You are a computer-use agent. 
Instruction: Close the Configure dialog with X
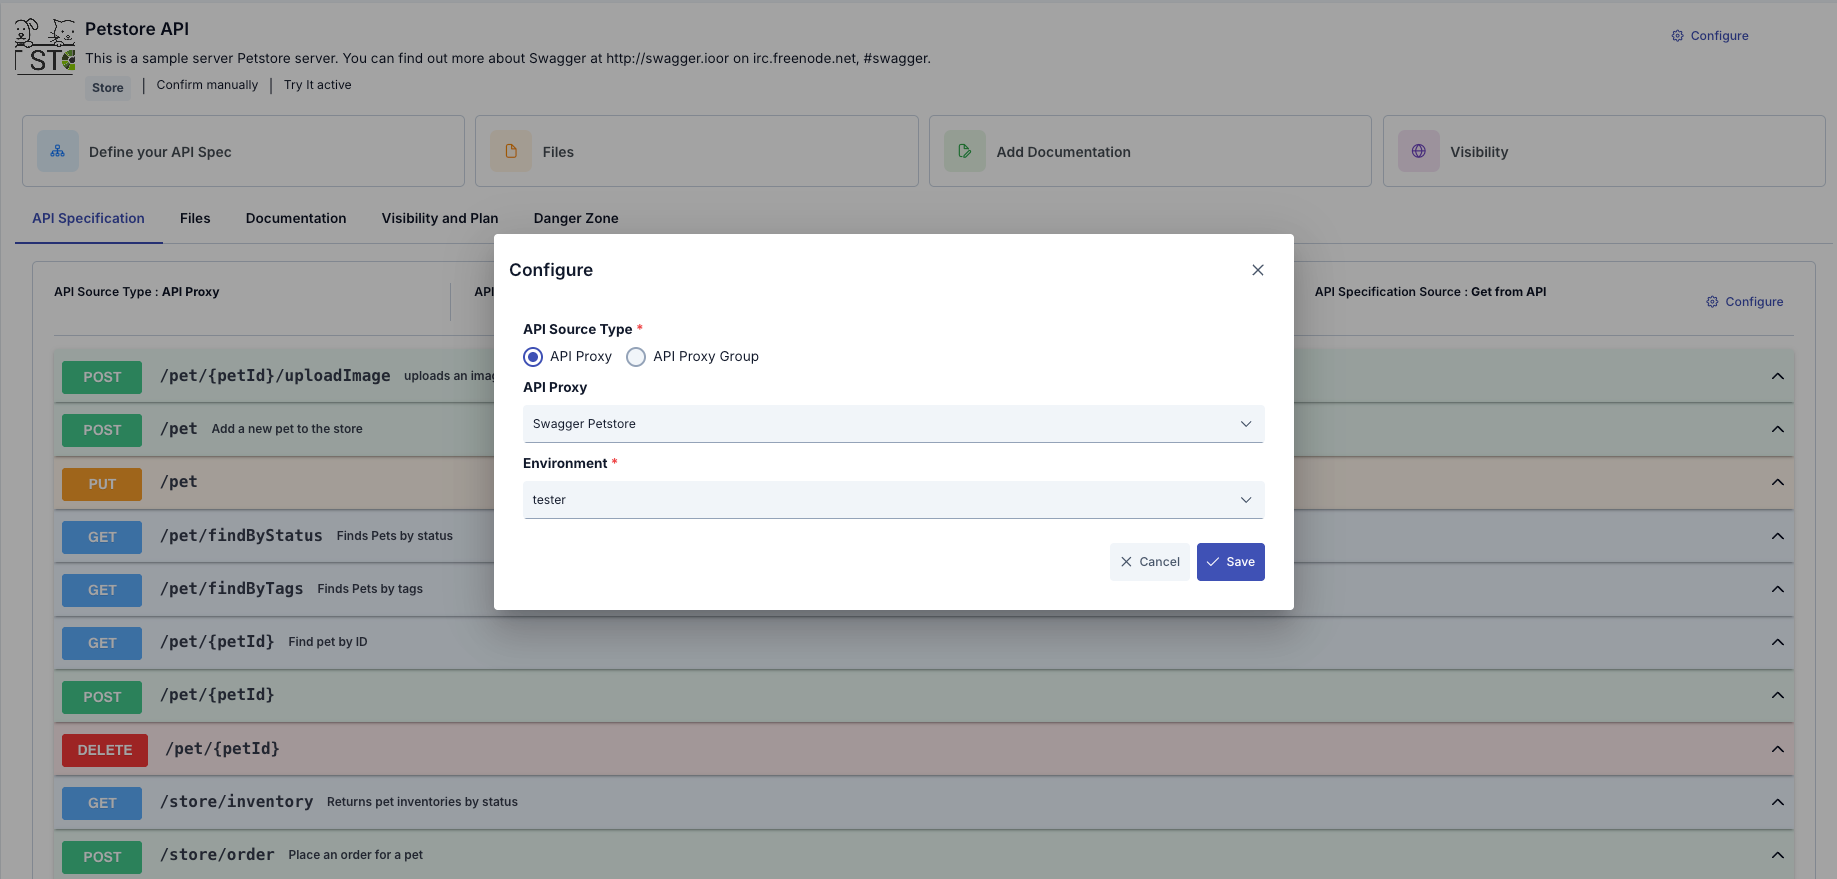tap(1257, 270)
